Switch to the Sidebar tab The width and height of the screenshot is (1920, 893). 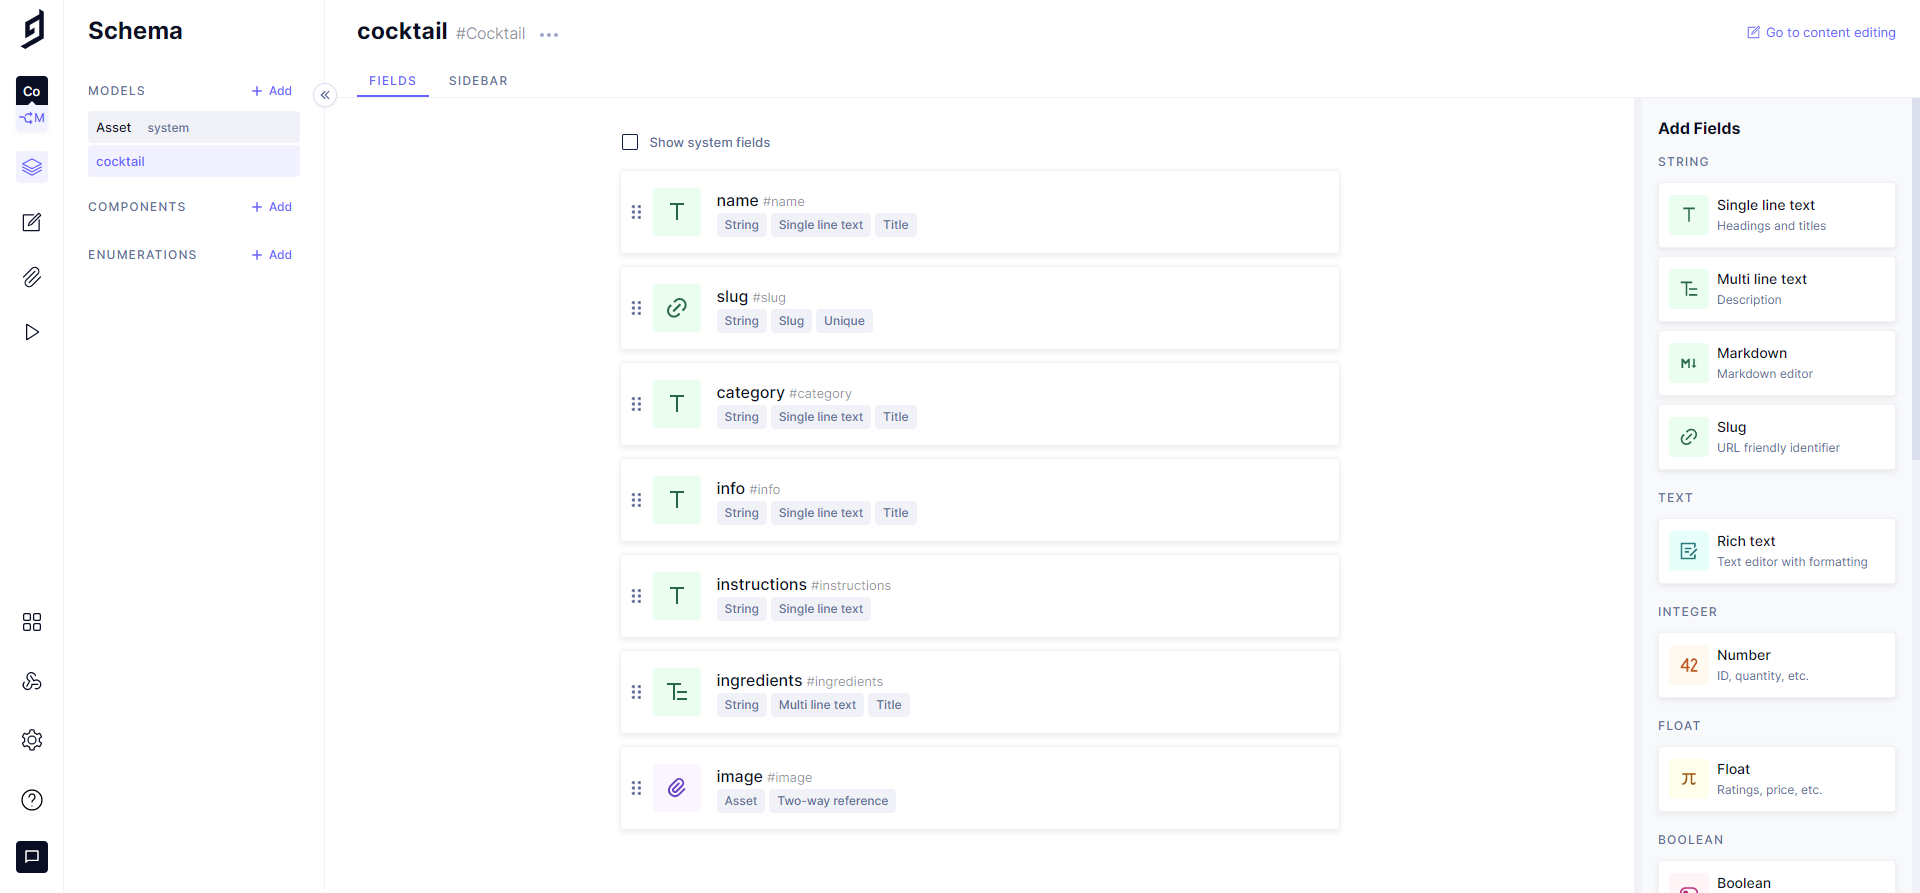[x=478, y=81]
